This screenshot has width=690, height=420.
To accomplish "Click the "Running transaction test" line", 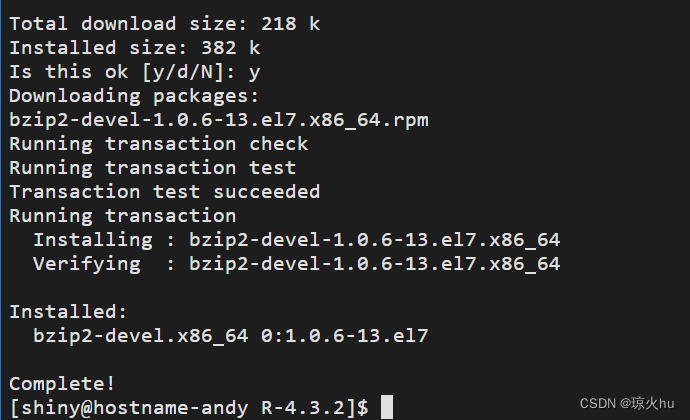I will click(153, 168).
